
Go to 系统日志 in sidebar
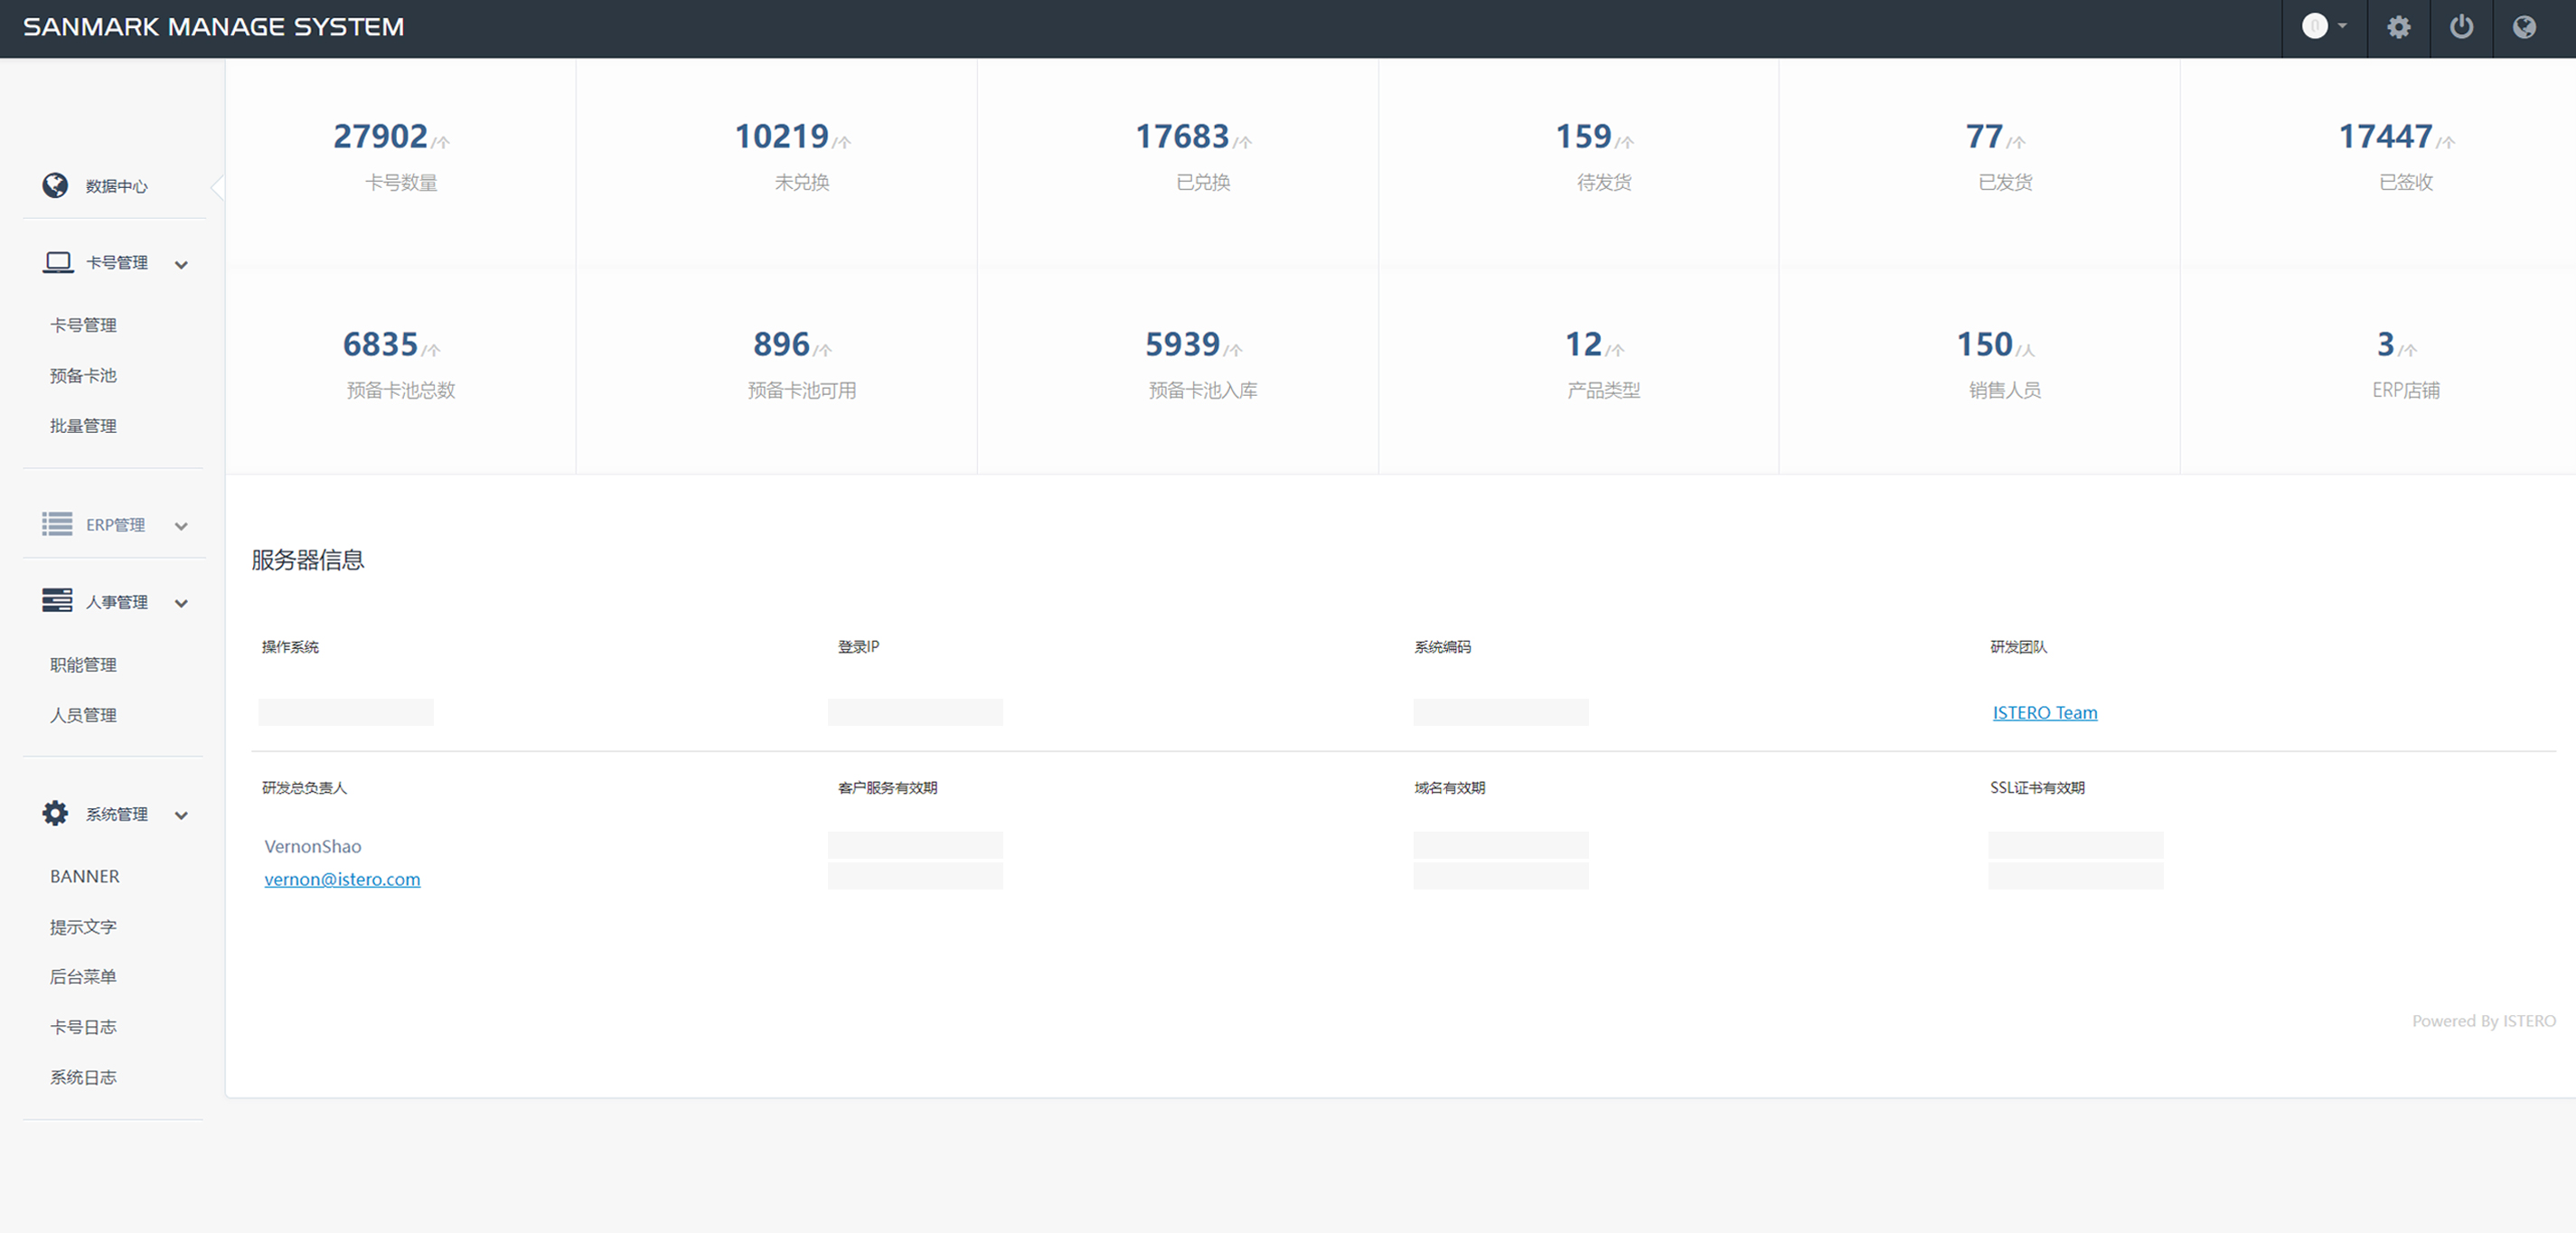pyautogui.click(x=83, y=1077)
